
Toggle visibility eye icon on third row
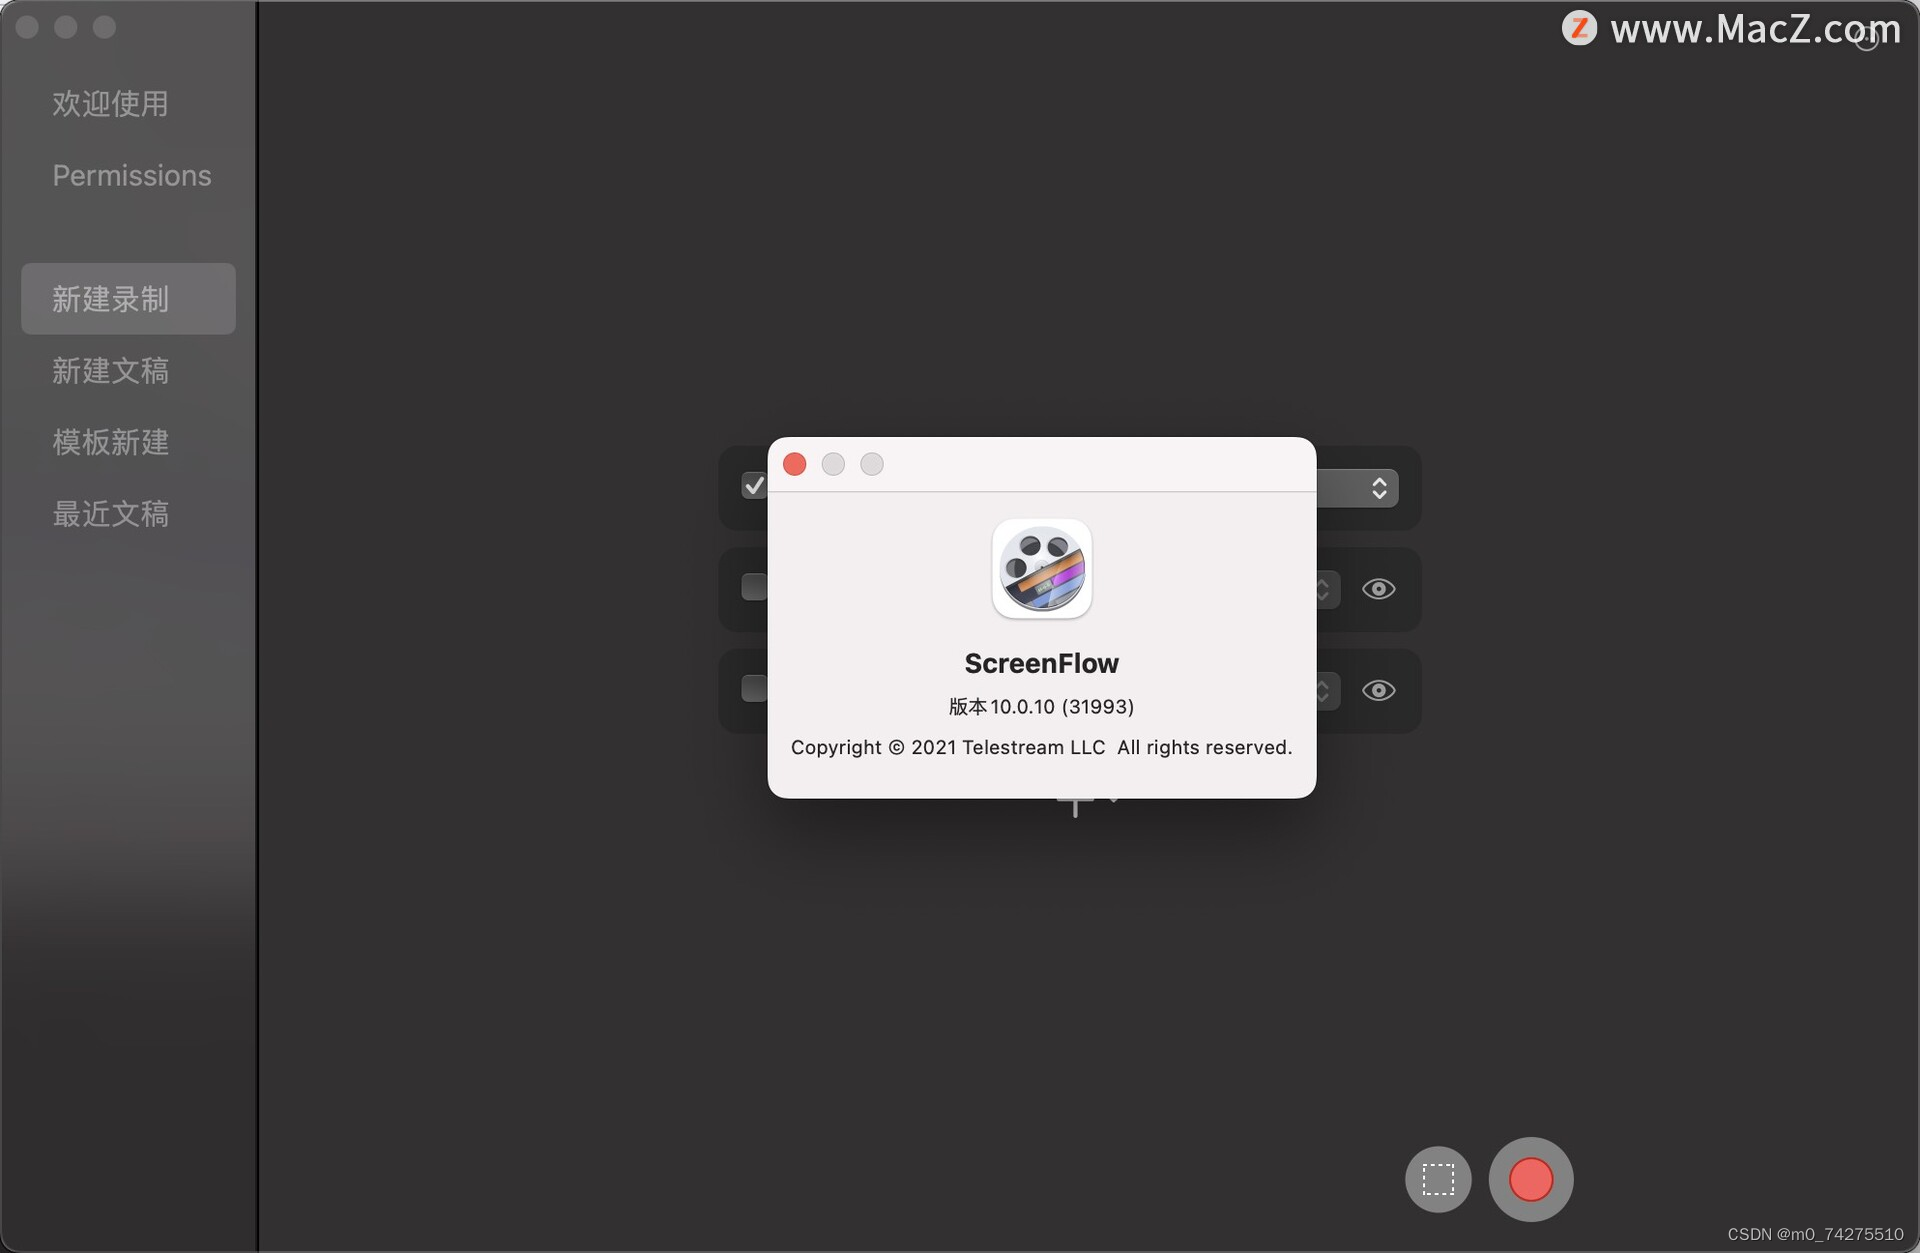[x=1378, y=689]
